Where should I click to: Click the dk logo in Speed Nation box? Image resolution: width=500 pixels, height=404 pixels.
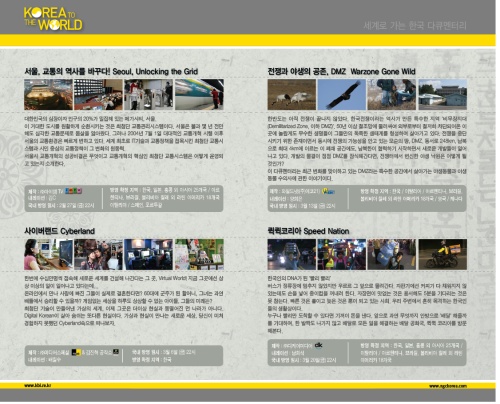click(319, 345)
